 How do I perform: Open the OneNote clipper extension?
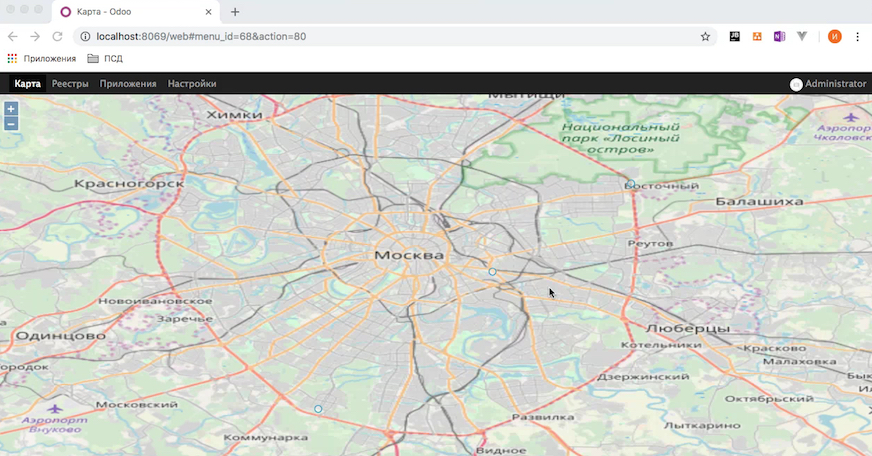click(x=779, y=36)
